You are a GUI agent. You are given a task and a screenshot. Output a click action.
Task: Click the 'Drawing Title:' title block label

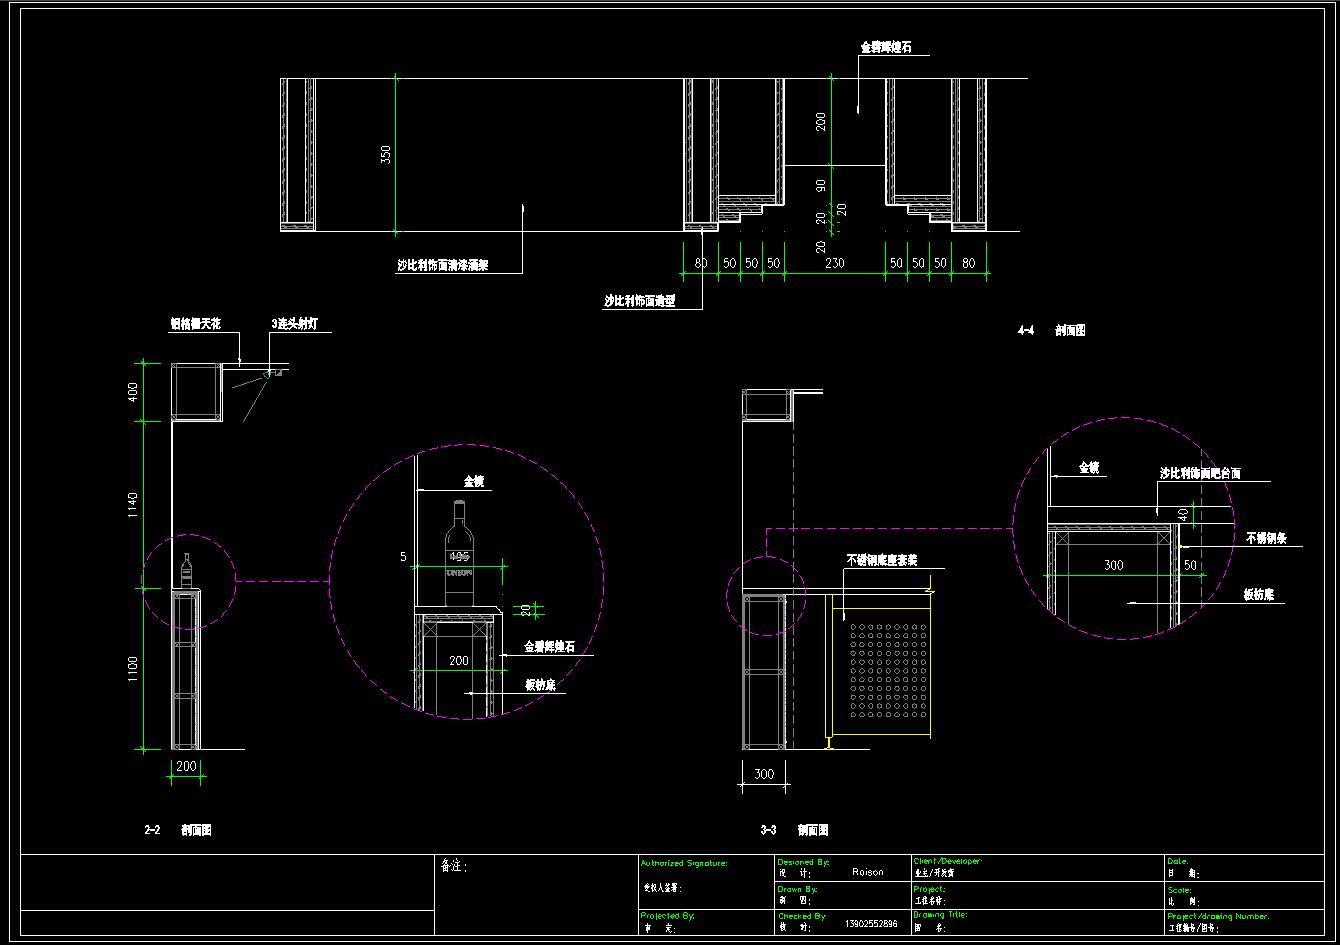pos(940,915)
